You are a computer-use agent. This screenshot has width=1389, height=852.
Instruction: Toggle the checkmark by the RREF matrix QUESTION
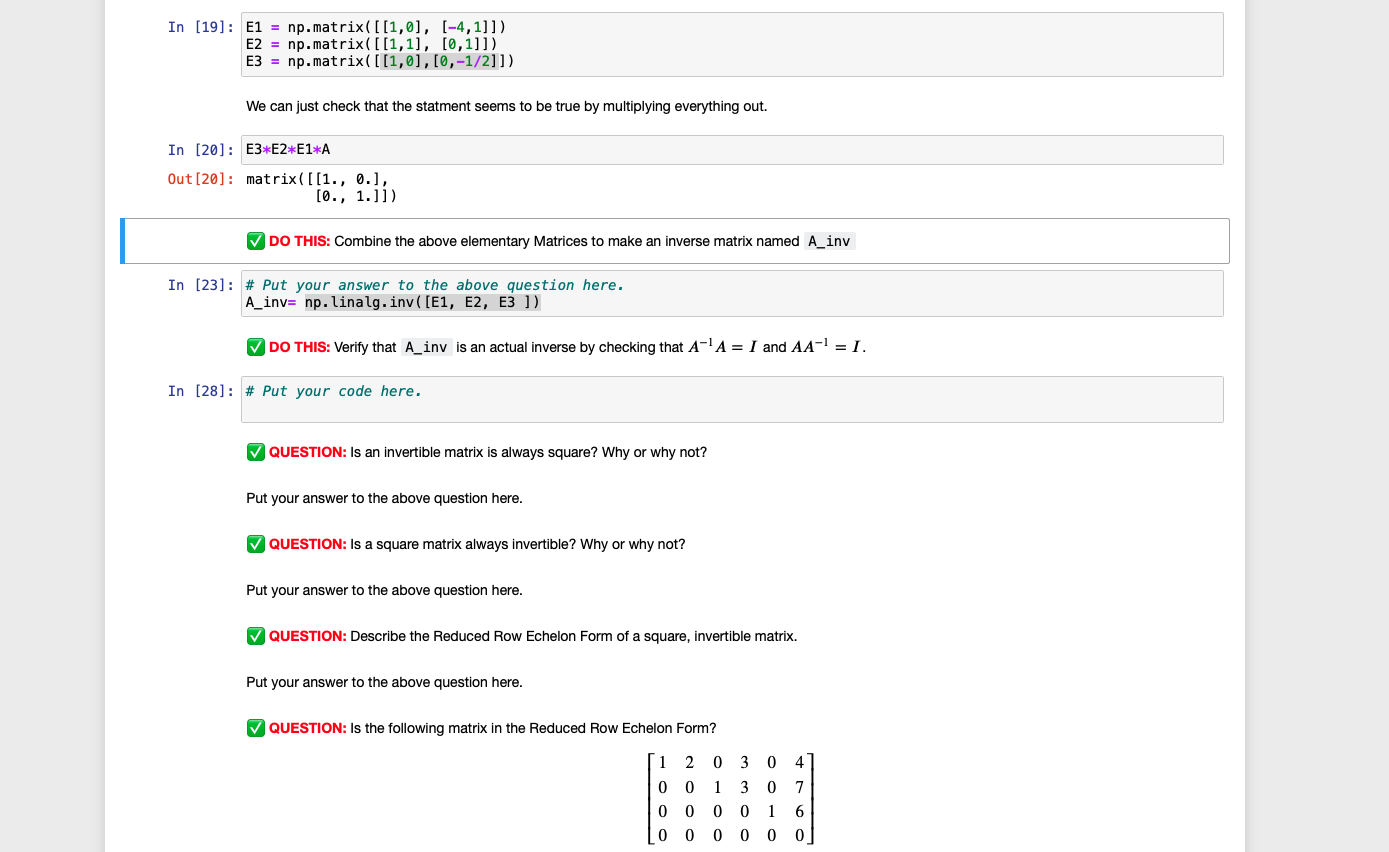coord(256,728)
